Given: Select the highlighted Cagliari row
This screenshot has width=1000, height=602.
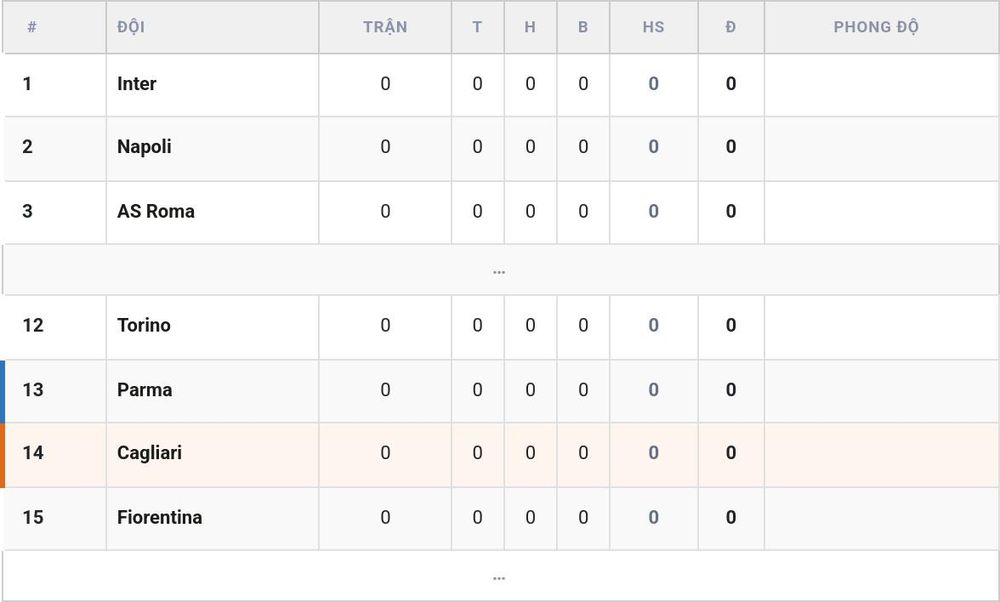Looking at the screenshot, I should click(500, 455).
